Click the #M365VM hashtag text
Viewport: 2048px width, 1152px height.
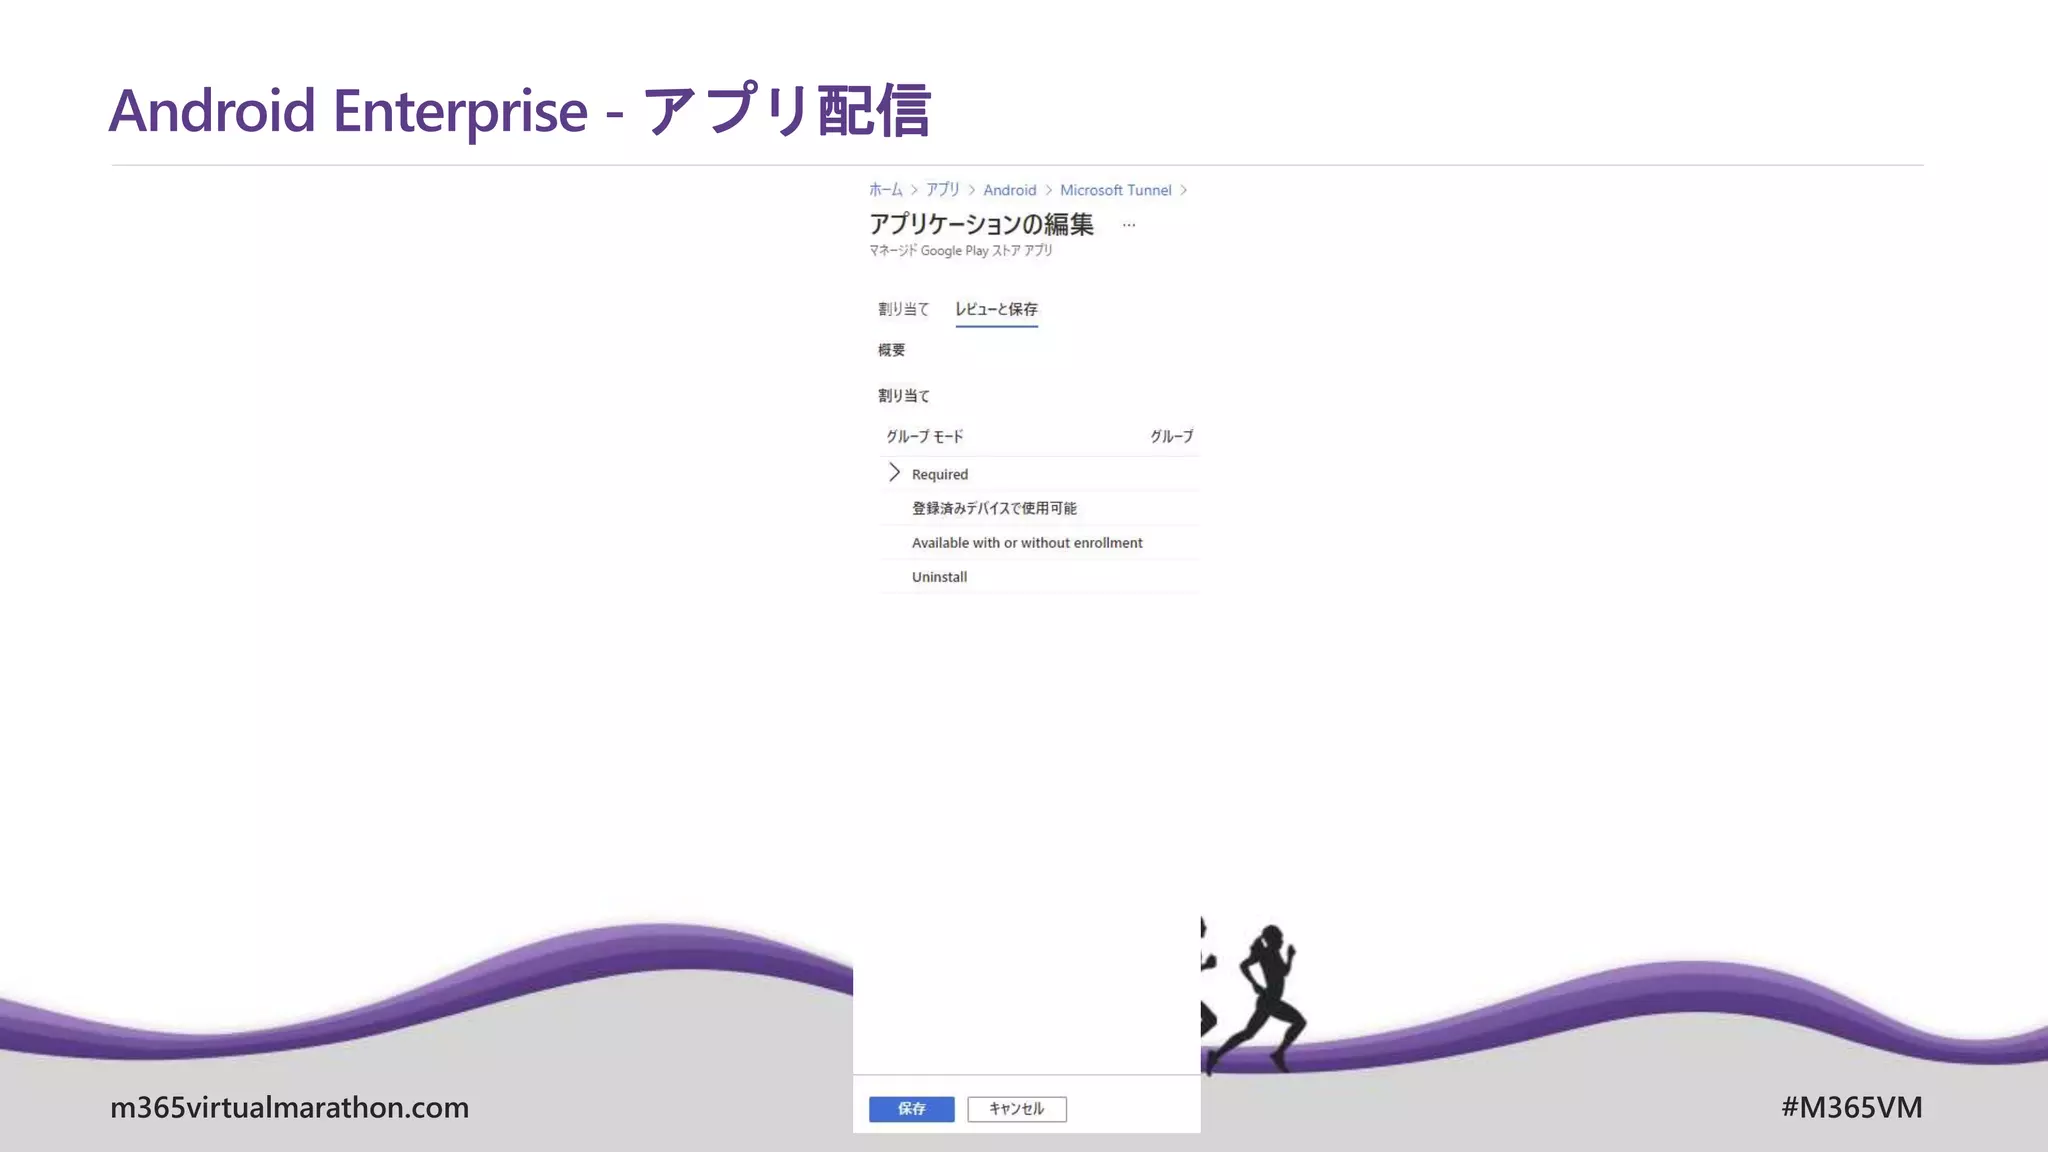pos(1851,1107)
